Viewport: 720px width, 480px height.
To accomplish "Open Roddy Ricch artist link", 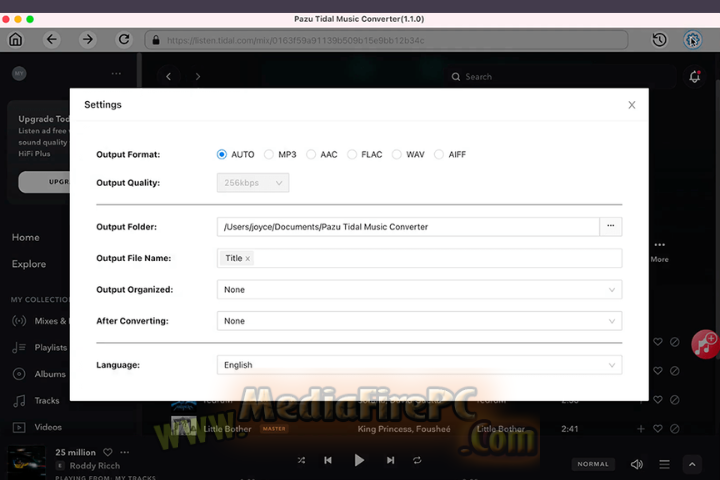I will pyautogui.click(x=95, y=466).
